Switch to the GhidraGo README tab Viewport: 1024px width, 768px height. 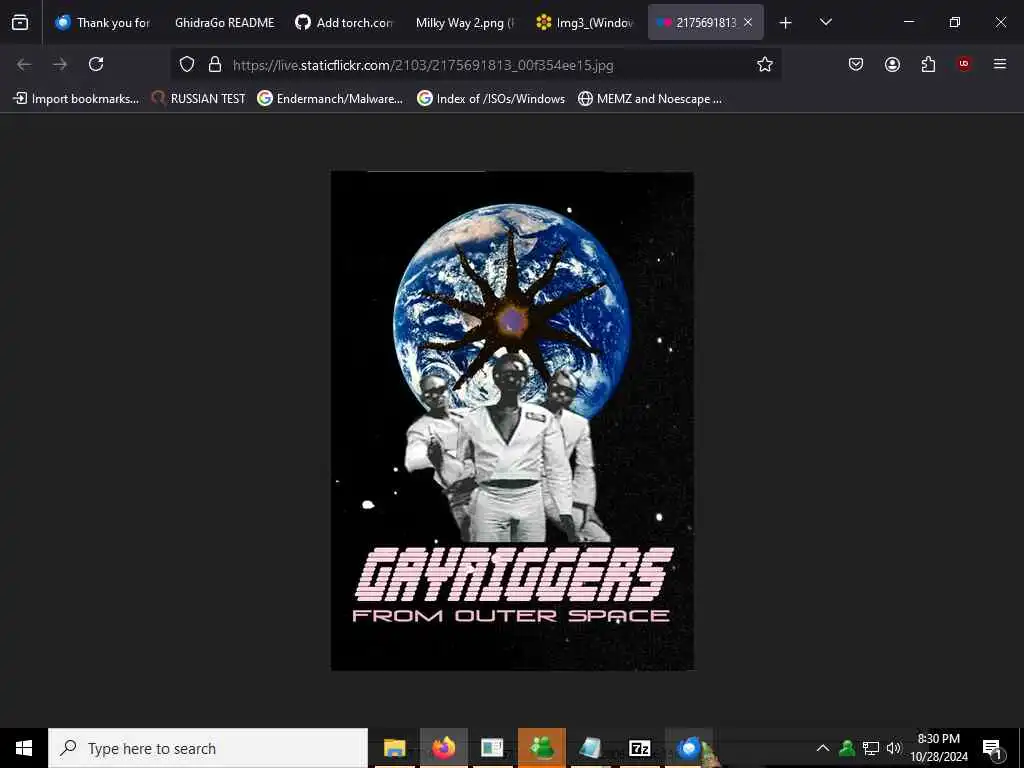(x=224, y=22)
